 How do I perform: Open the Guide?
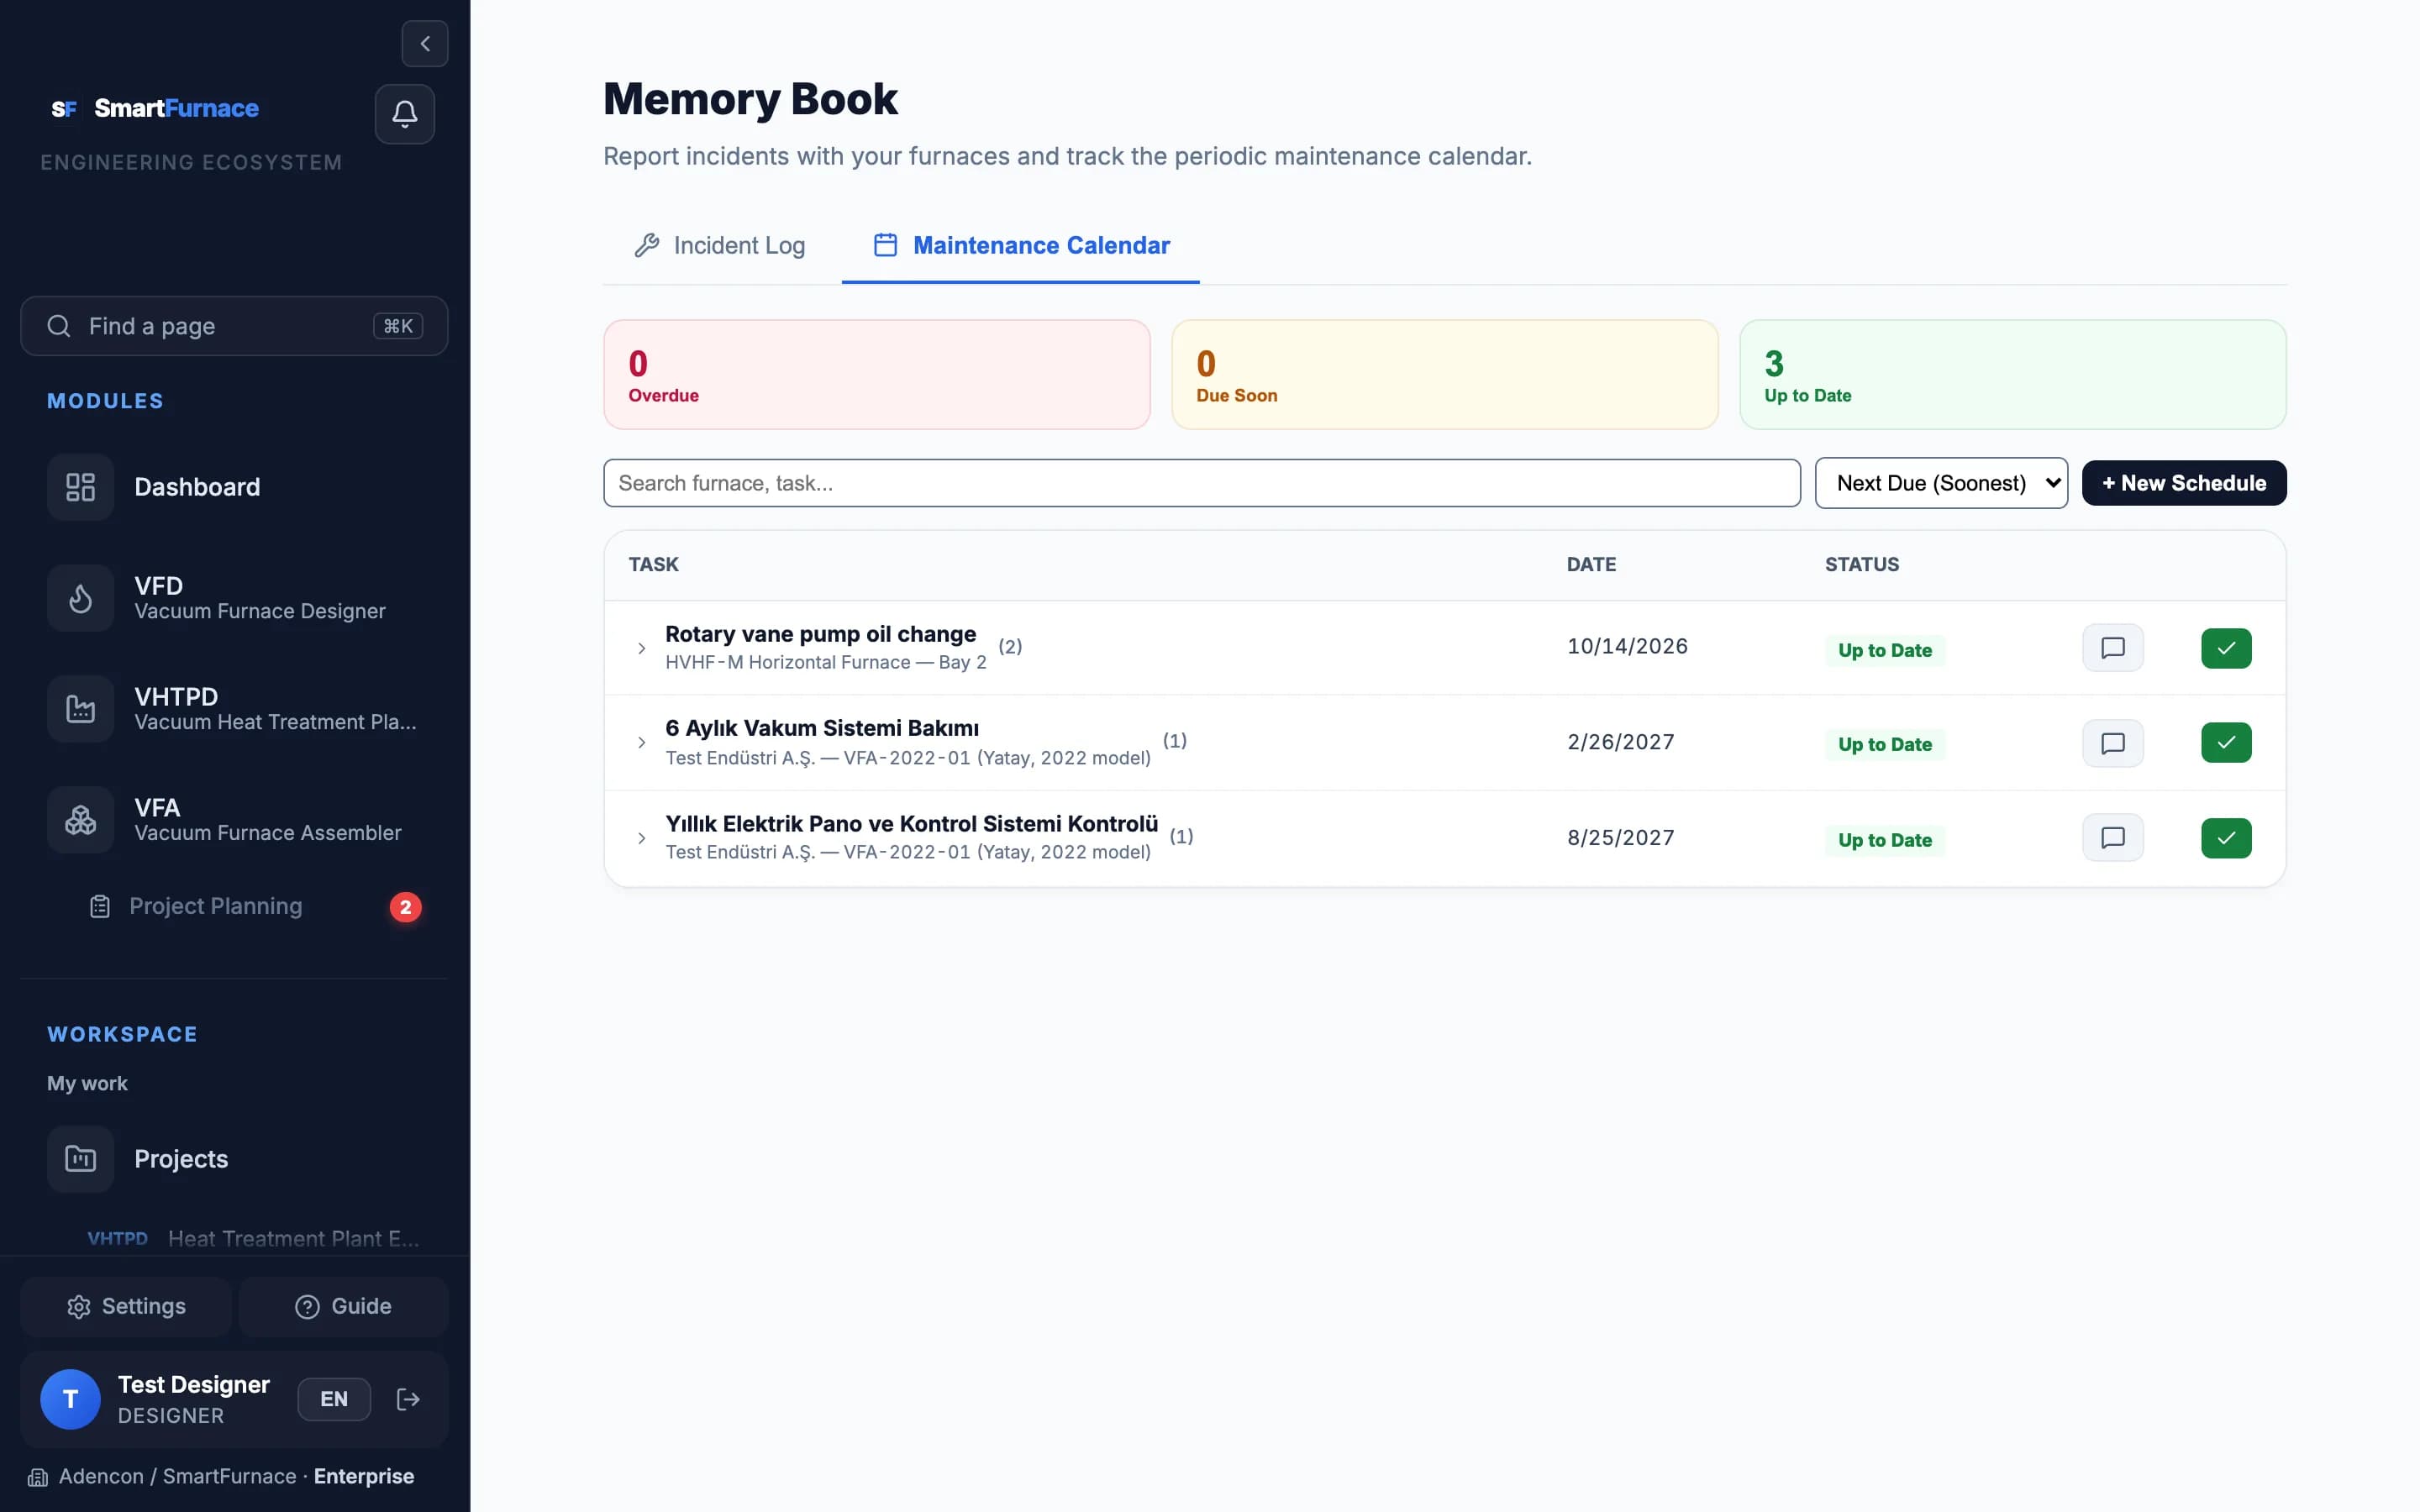click(x=343, y=1306)
